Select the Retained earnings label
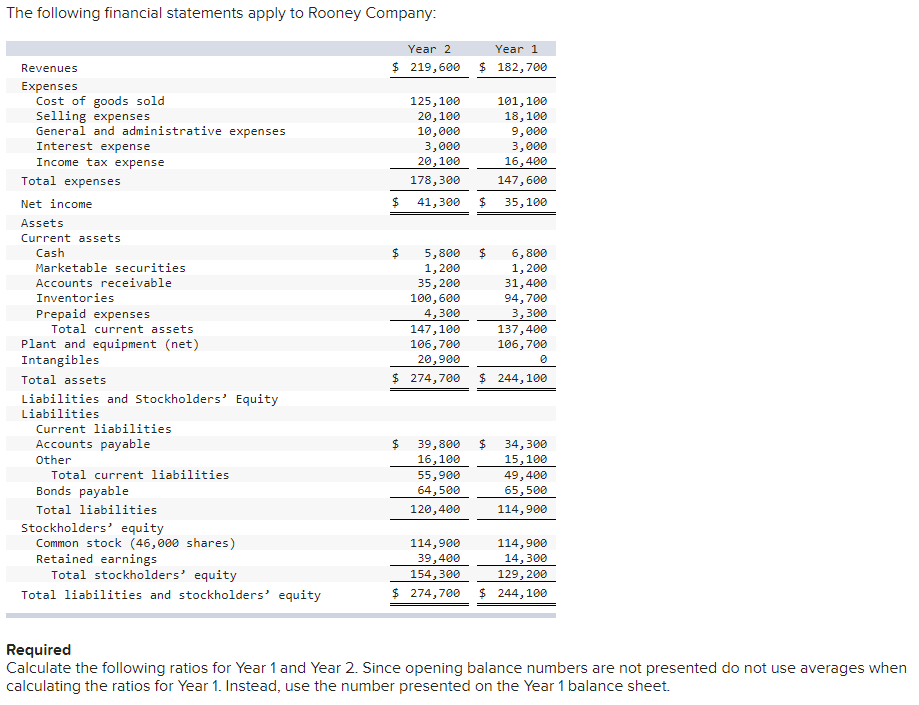The height and width of the screenshot is (705, 919). (97, 559)
